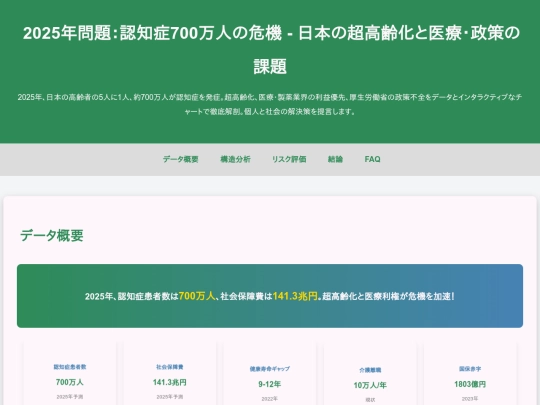The image size is (540, 405).
Task: Jump to the 結論 section
Action: [x=335, y=159]
